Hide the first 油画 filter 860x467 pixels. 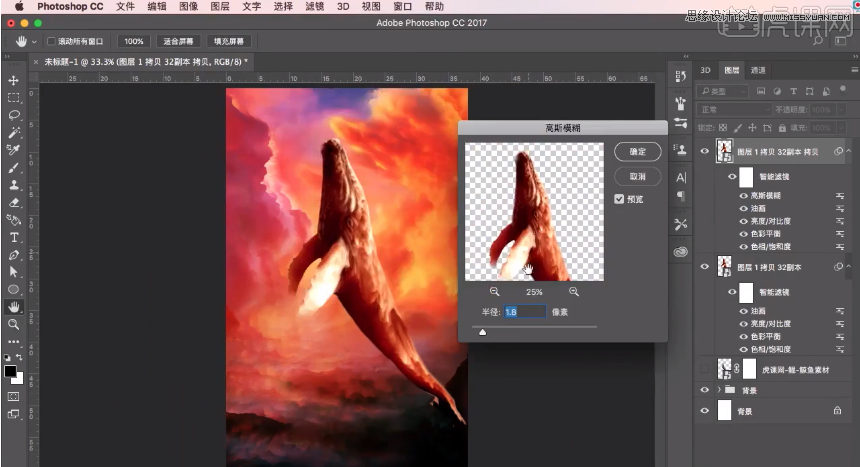[x=744, y=208]
